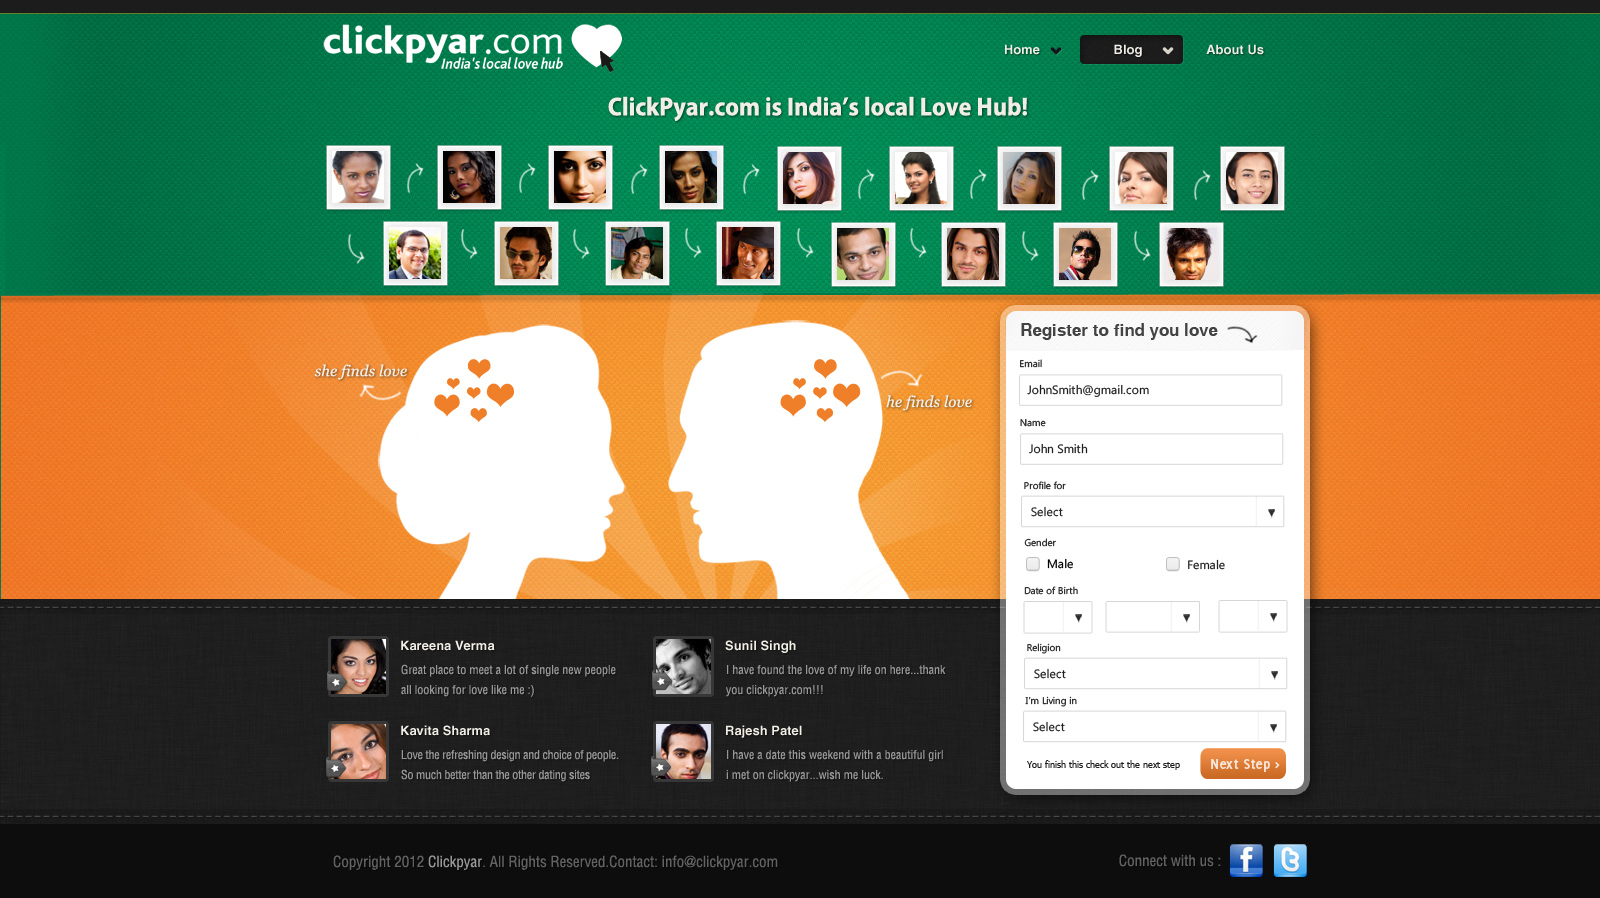The height and width of the screenshot is (898, 1600).
Task: Open the Profile for dropdown
Action: [x=1152, y=512]
